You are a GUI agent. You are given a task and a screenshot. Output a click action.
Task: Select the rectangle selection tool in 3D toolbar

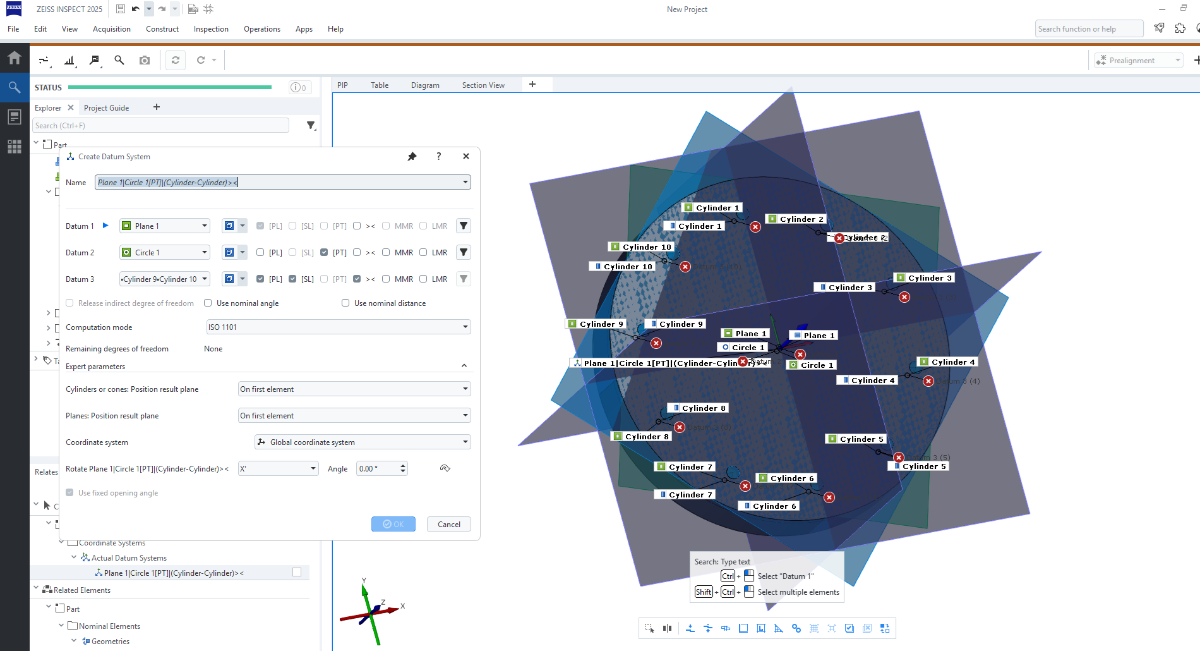(x=649, y=628)
